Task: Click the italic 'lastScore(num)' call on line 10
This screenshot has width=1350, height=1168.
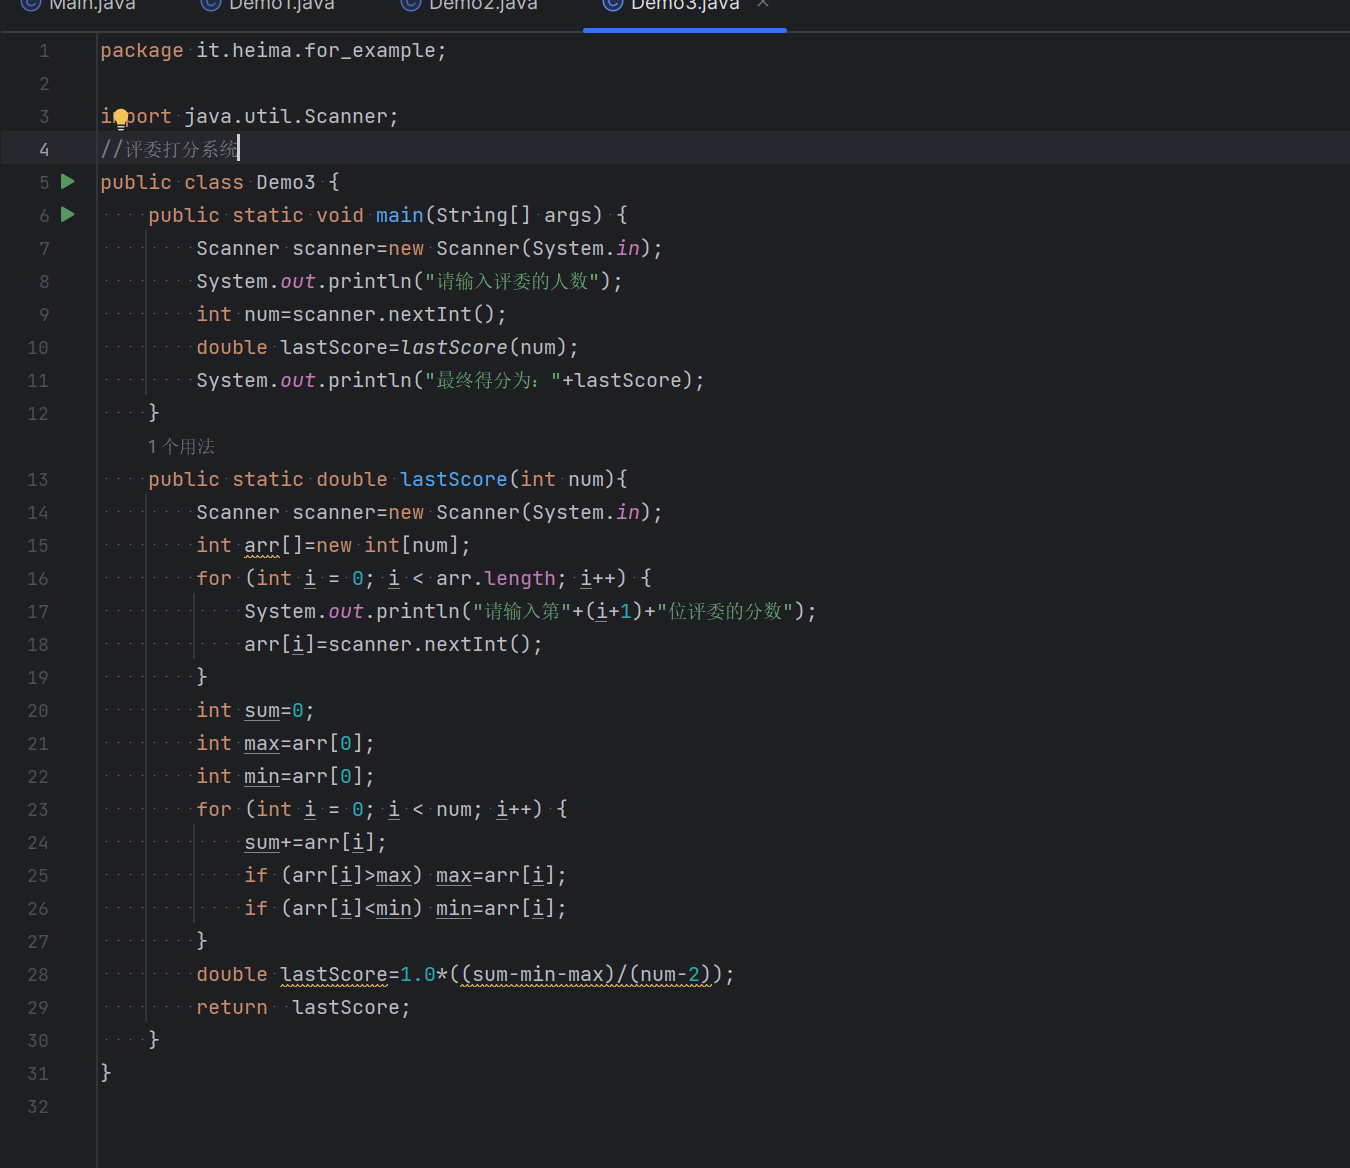Action: tap(484, 347)
